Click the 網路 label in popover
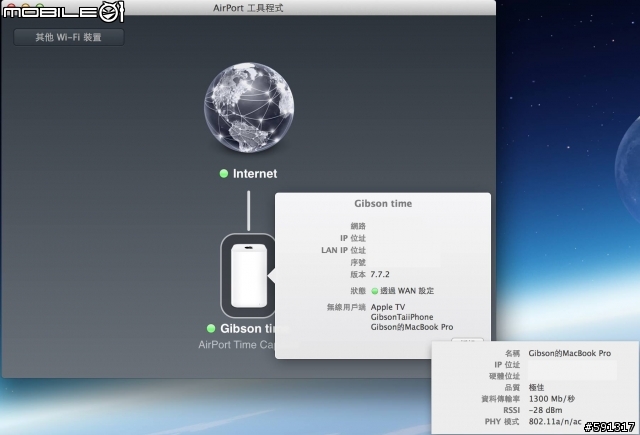The height and width of the screenshot is (435, 640). (x=358, y=226)
